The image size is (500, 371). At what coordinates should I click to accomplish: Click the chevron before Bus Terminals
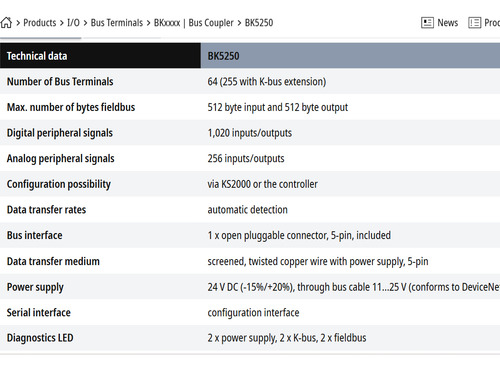click(x=85, y=23)
